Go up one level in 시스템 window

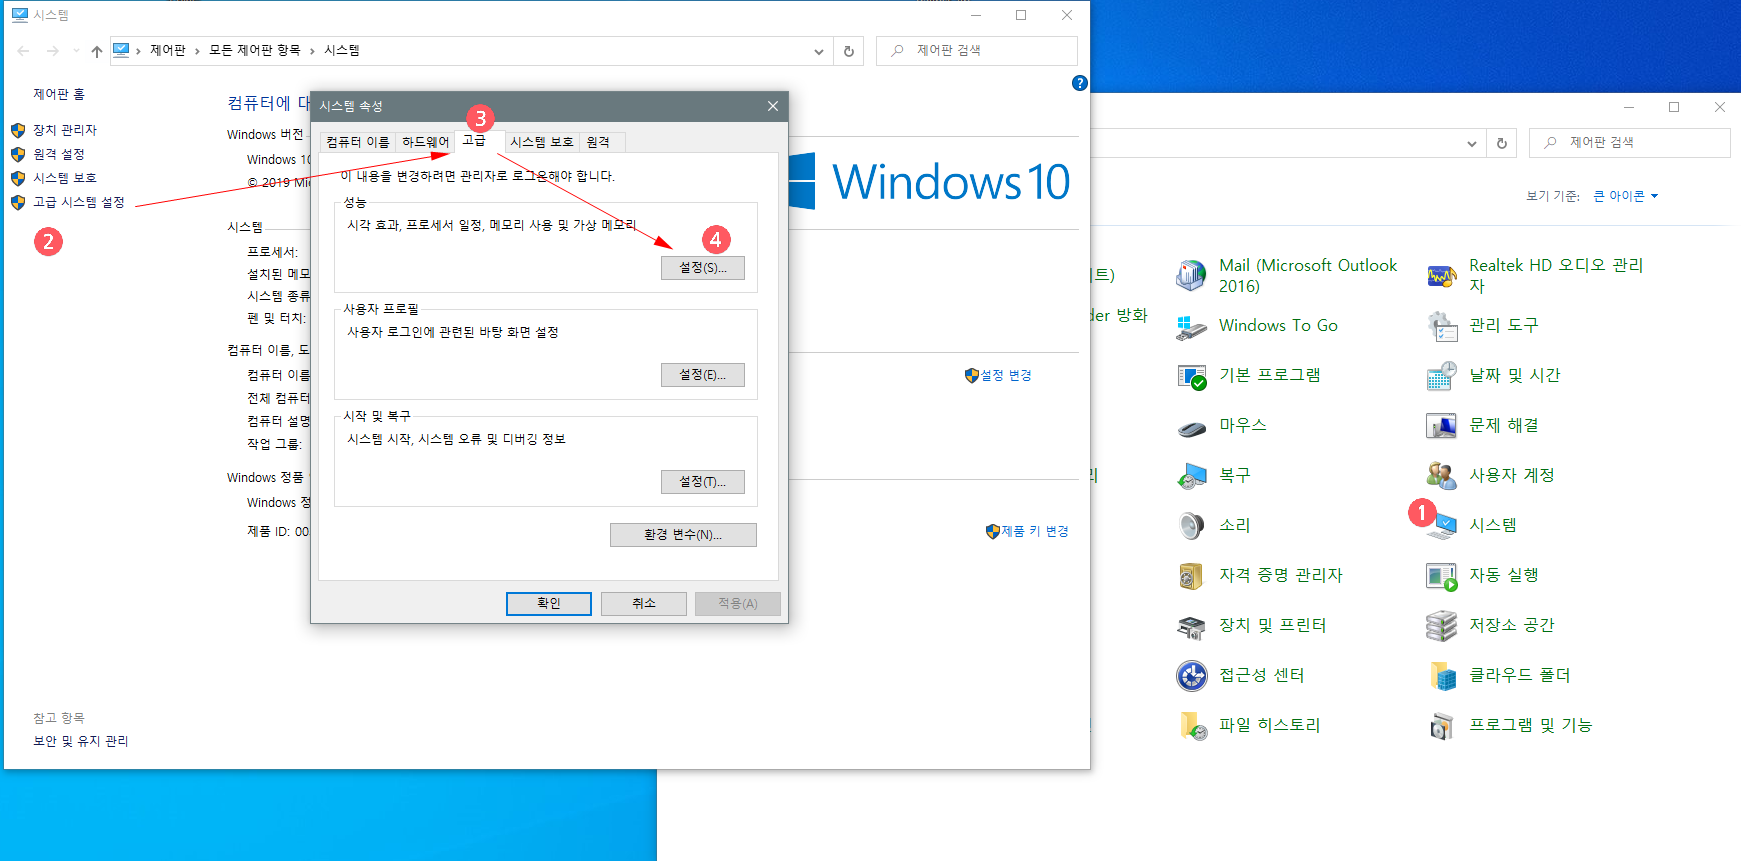[x=96, y=51]
